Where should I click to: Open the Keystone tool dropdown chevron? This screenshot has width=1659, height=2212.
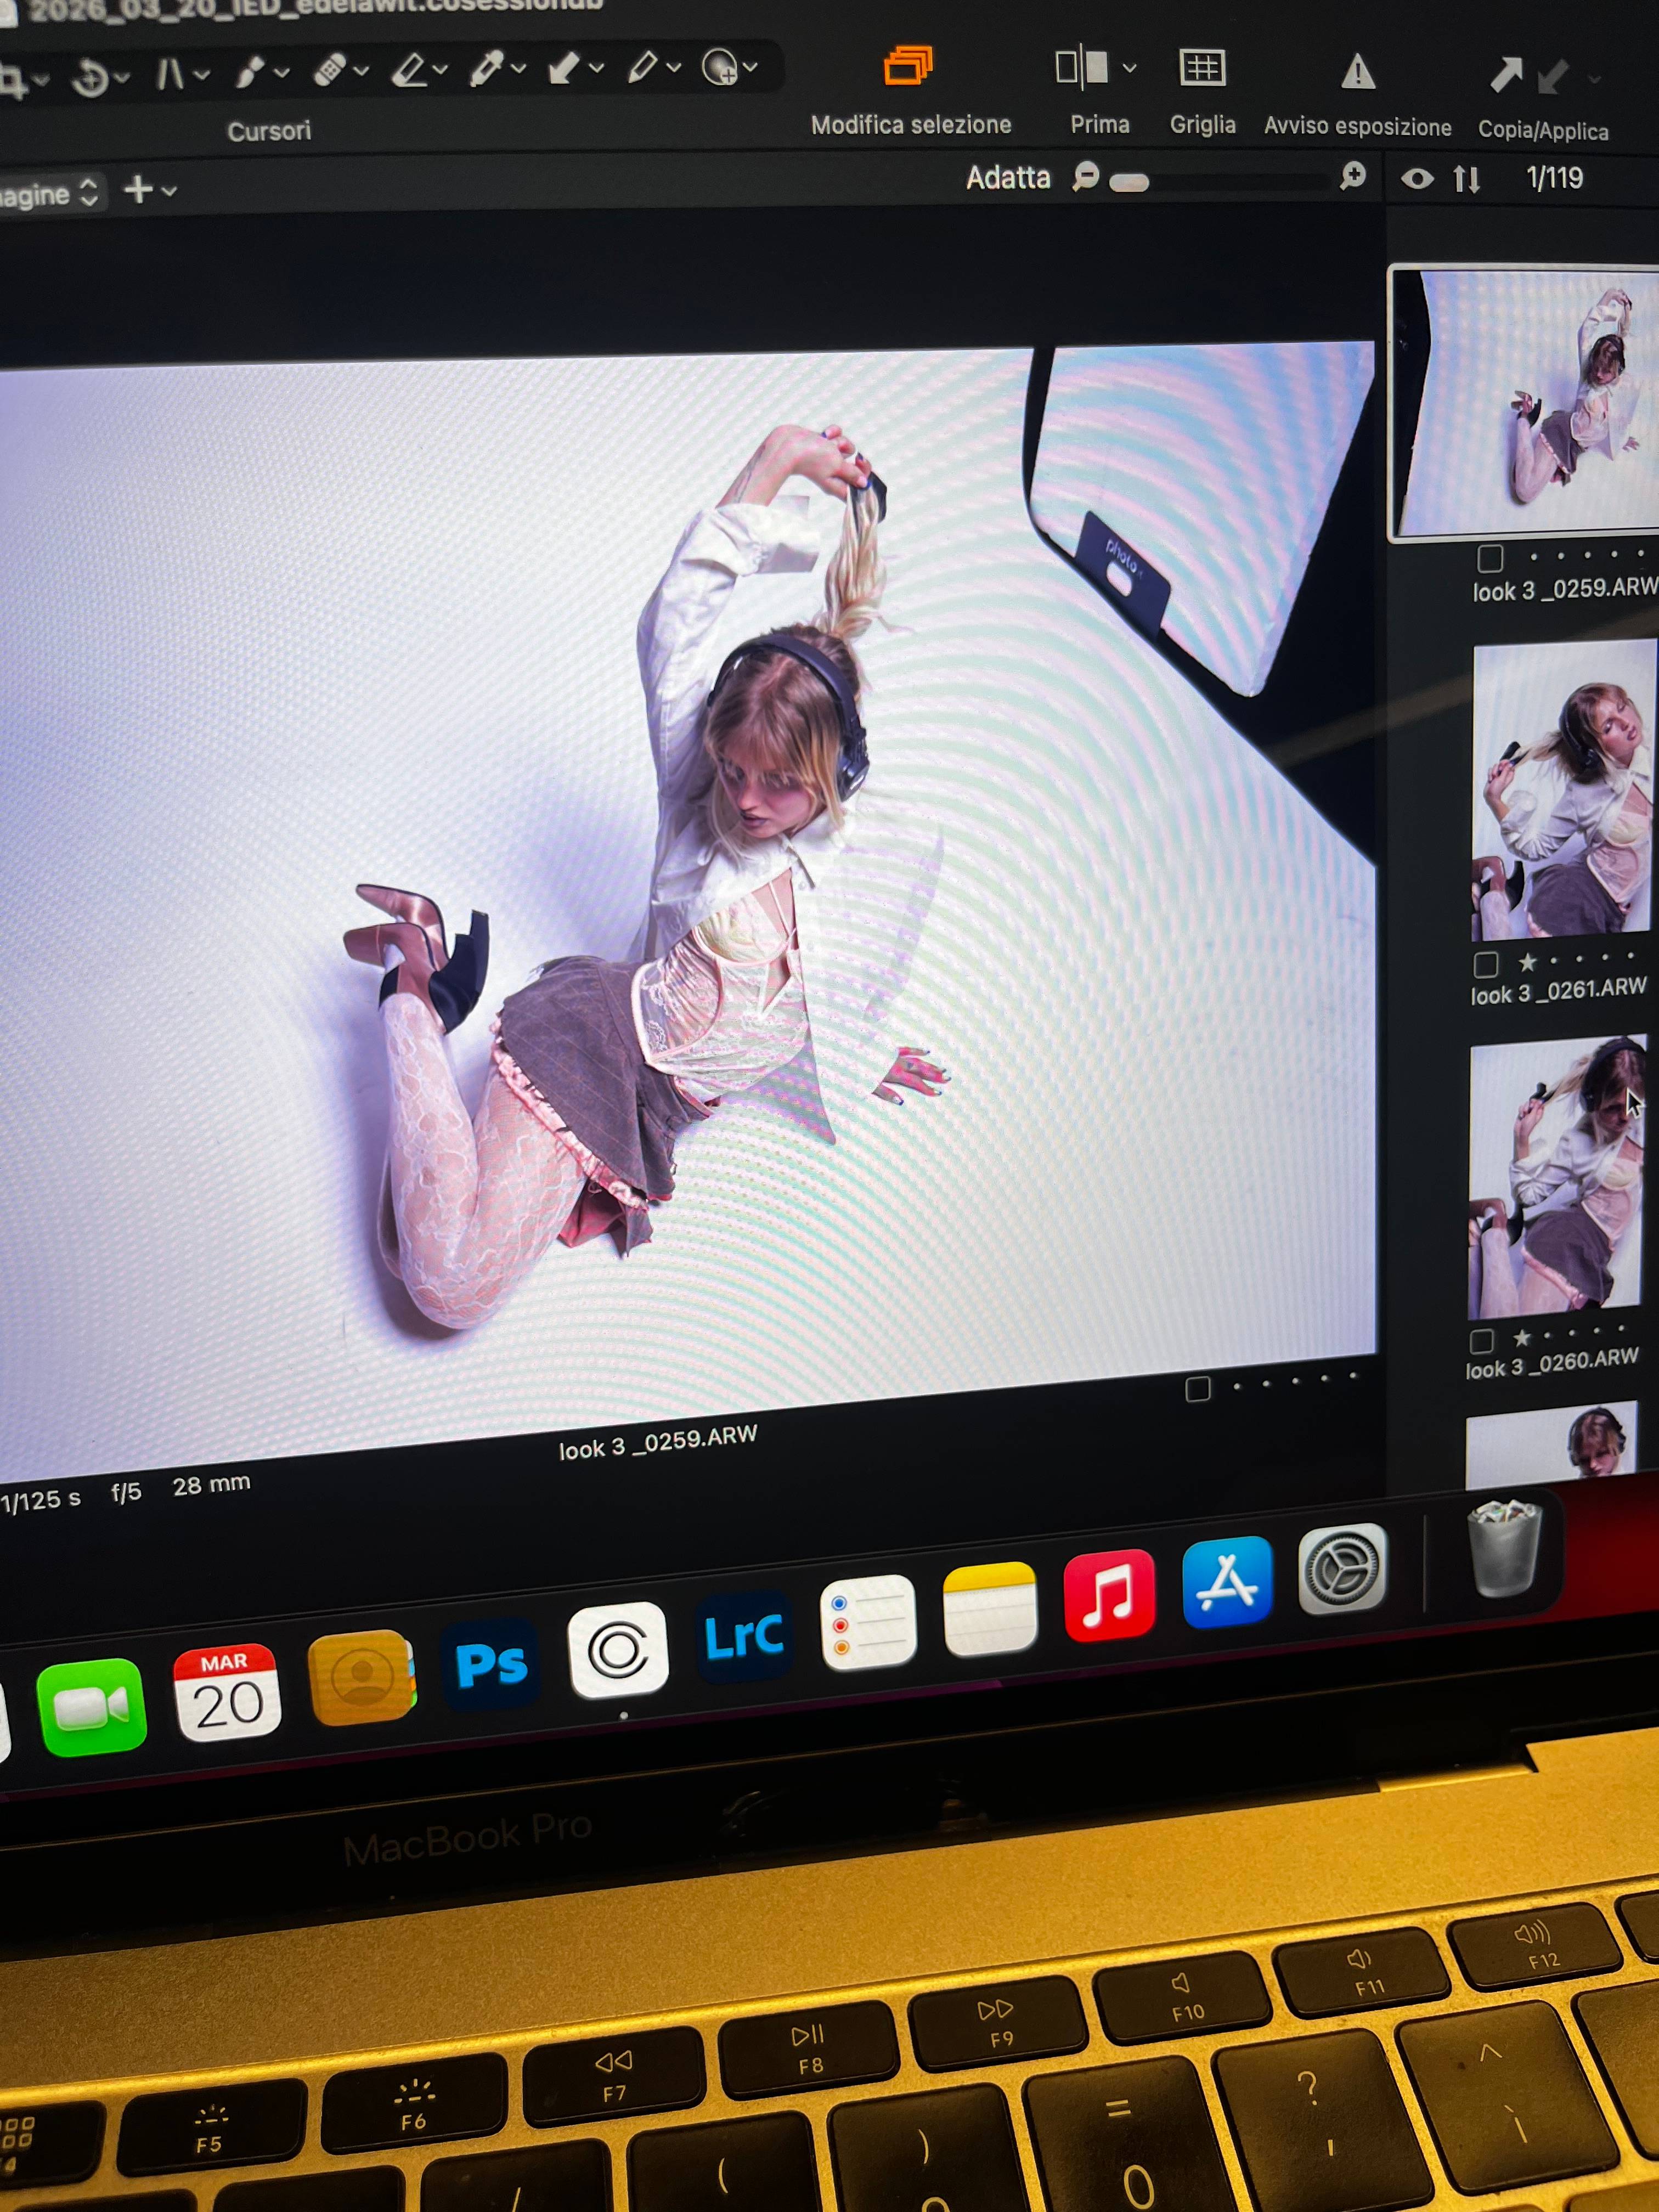pyautogui.click(x=202, y=74)
